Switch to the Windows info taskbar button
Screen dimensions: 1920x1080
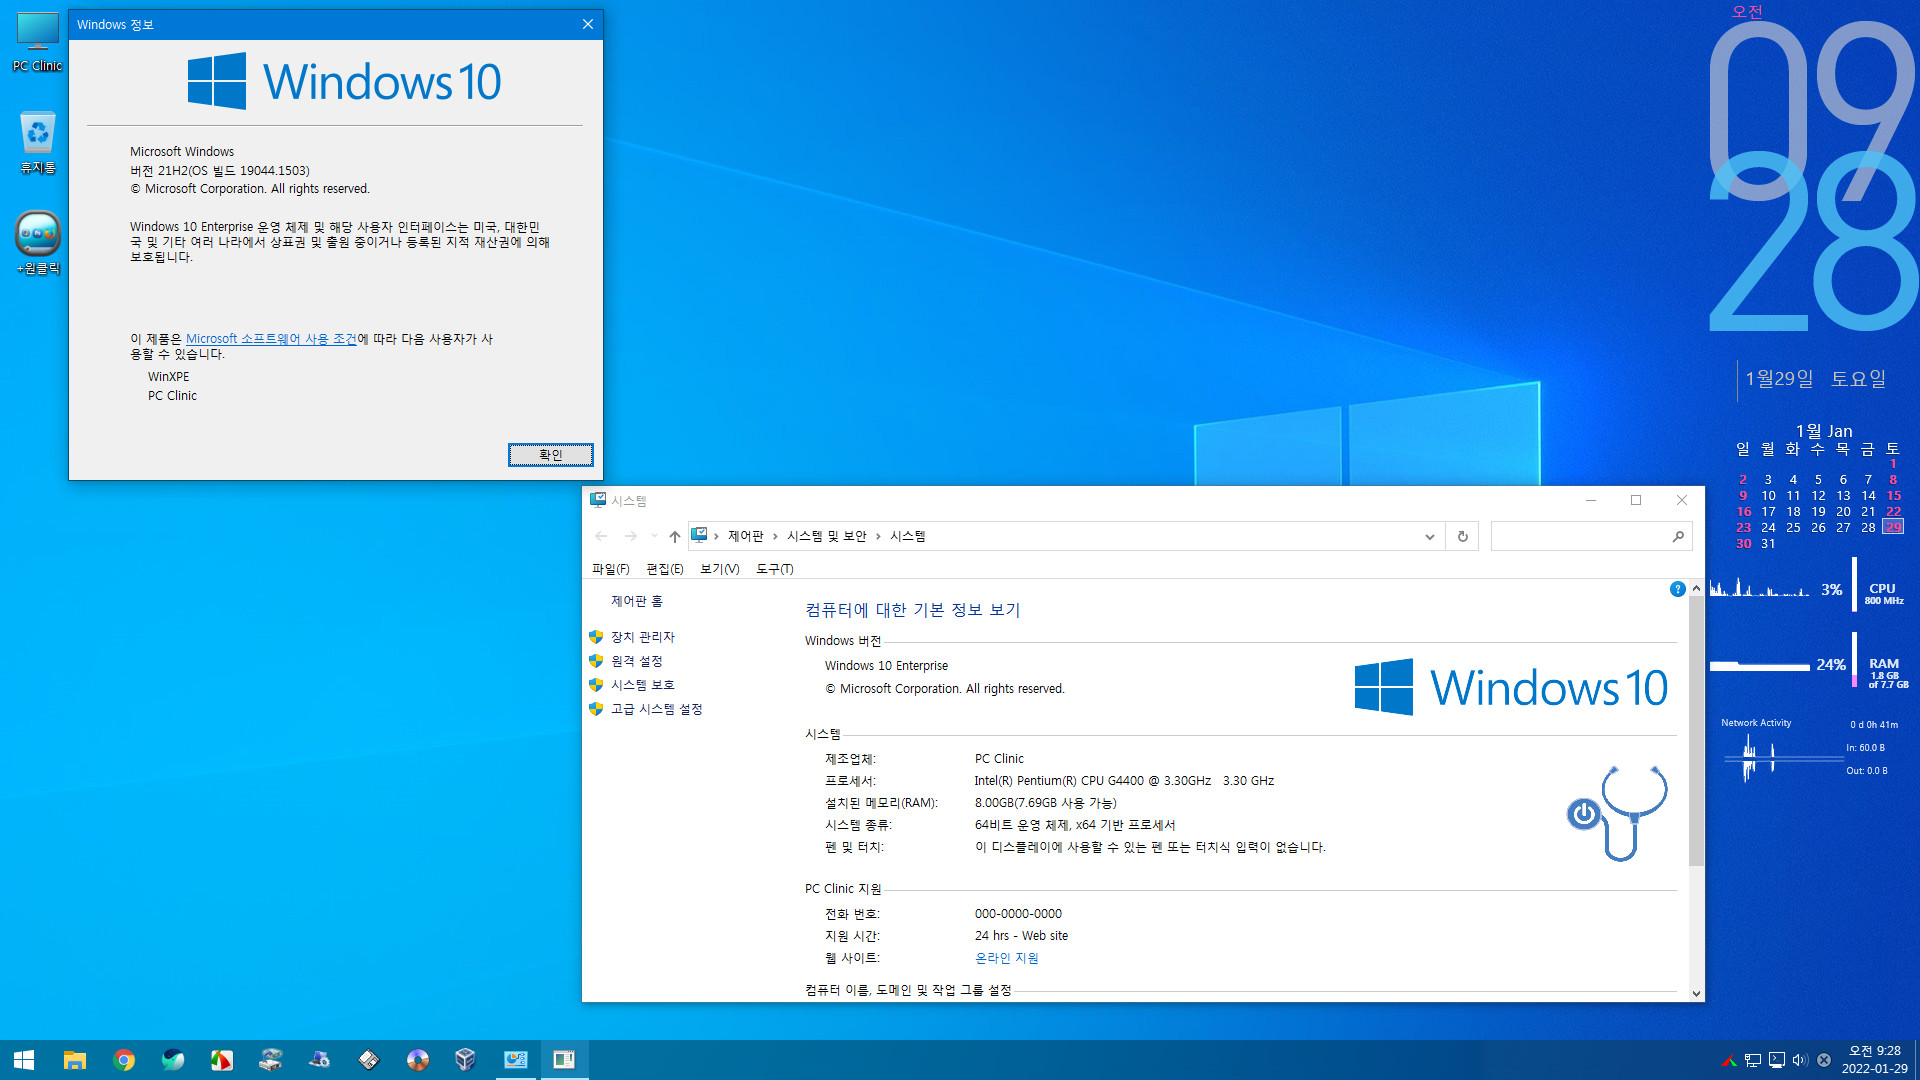coord(564,1060)
